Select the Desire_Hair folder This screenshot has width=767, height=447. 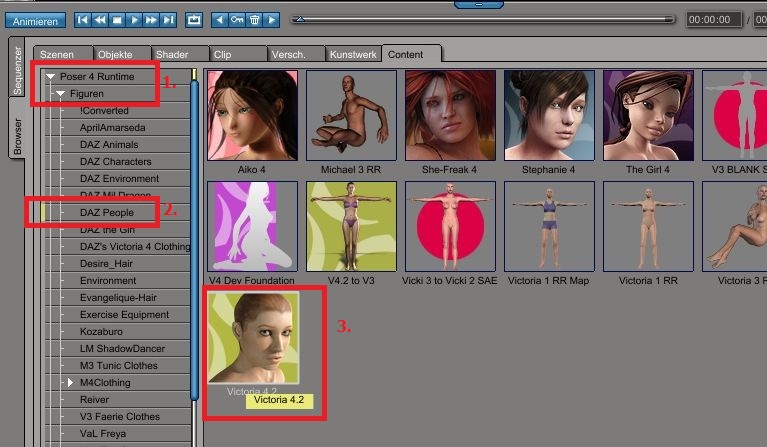tap(106, 264)
